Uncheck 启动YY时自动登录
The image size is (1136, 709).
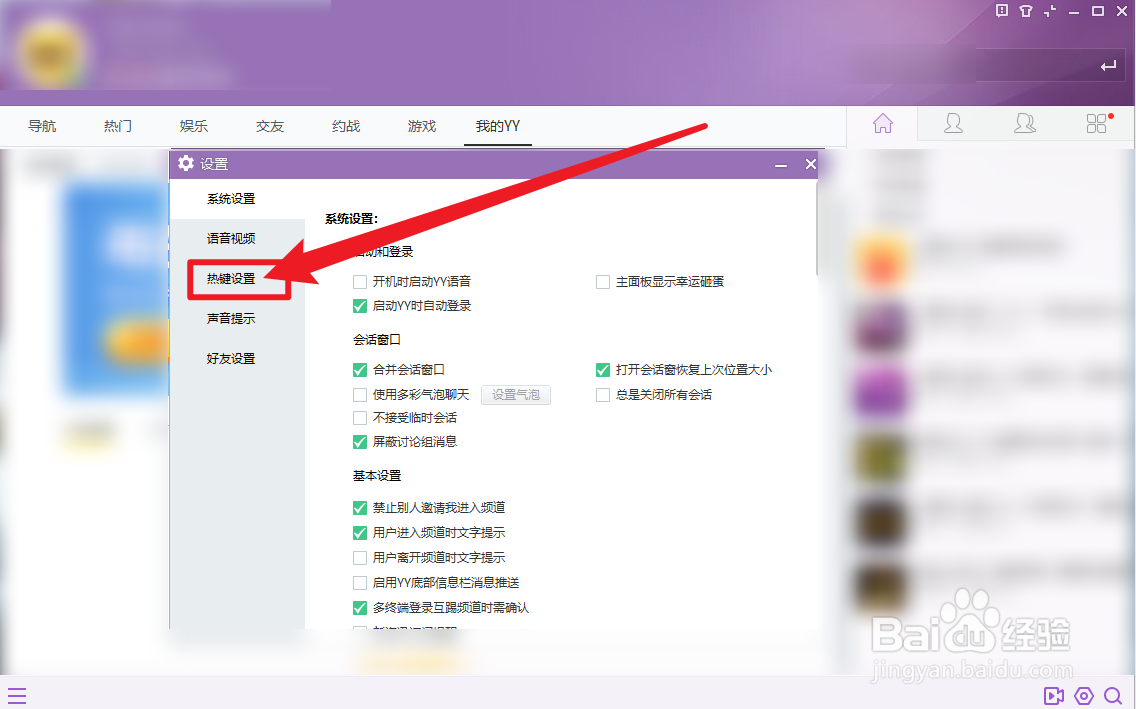point(360,306)
